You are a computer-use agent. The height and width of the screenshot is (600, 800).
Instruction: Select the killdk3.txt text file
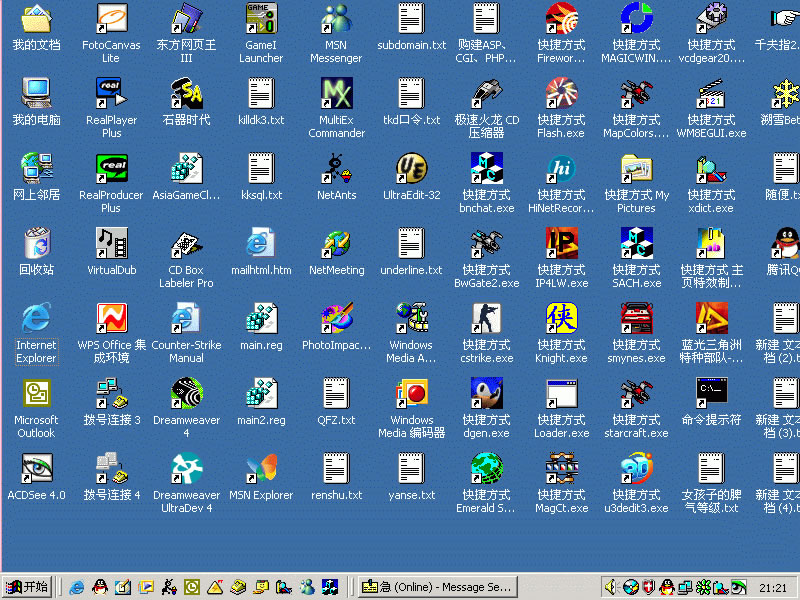coord(261,93)
